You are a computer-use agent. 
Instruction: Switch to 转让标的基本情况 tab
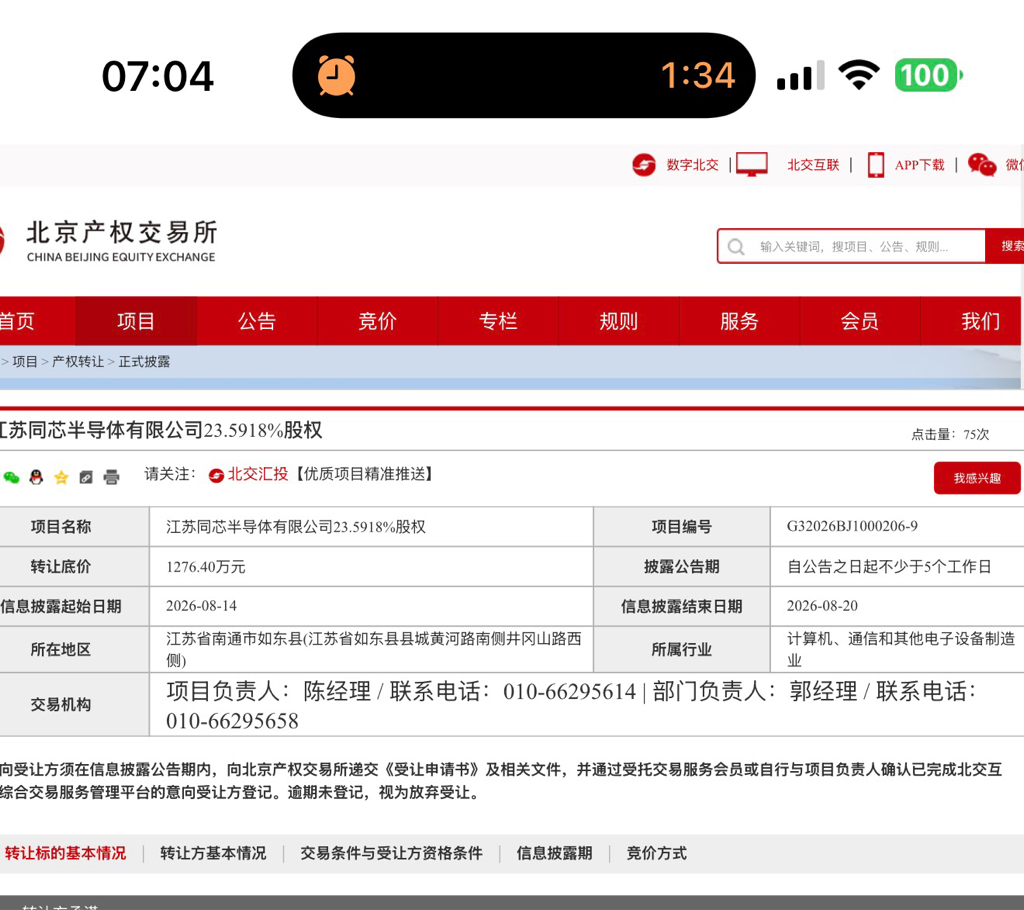click(65, 854)
